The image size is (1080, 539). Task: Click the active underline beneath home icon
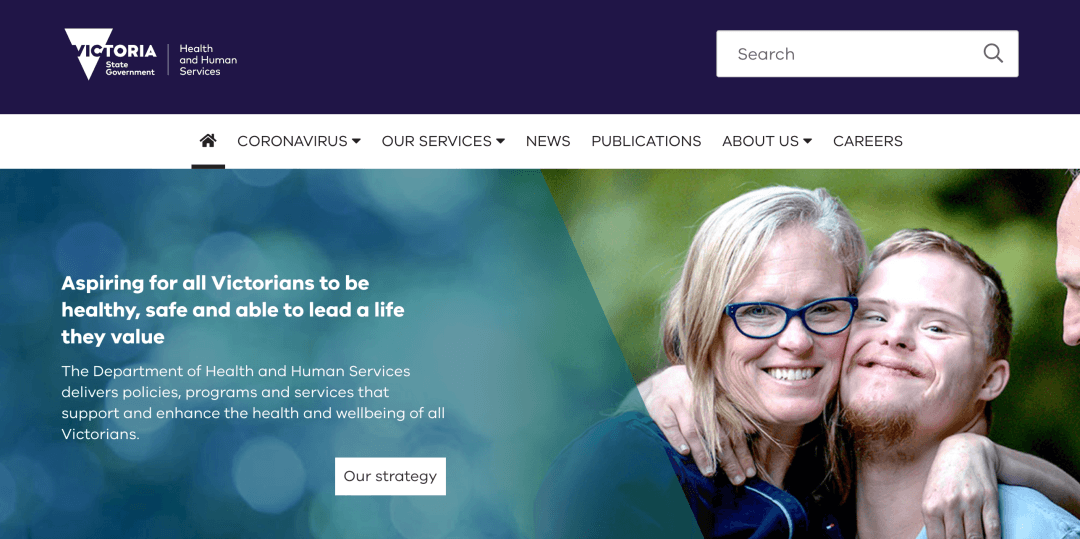click(208, 166)
